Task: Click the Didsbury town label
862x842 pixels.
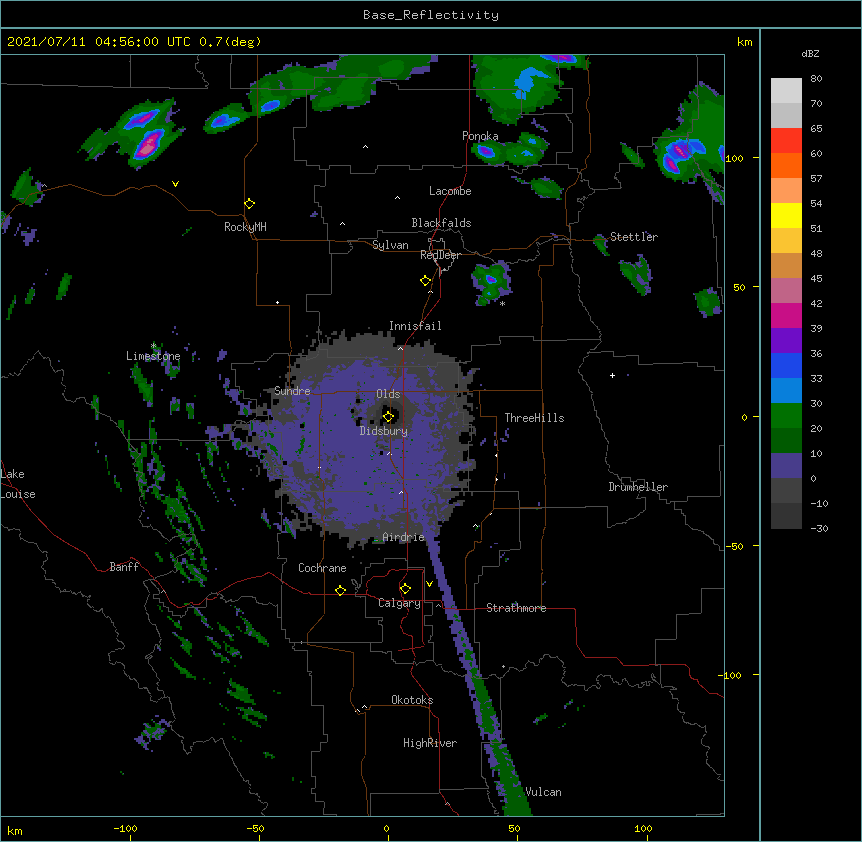Action: pyautogui.click(x=384, y=431)
